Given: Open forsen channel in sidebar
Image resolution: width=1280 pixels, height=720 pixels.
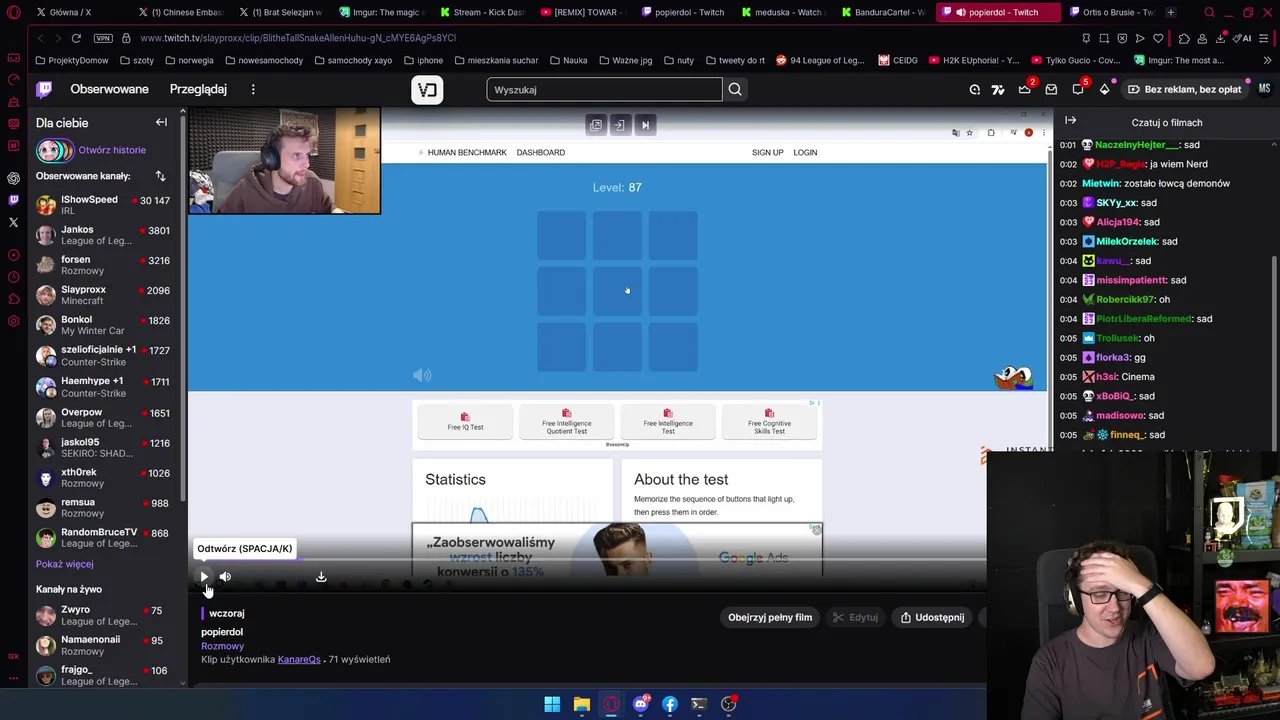Looking at the screenshot, I should (x=104, y=265).
